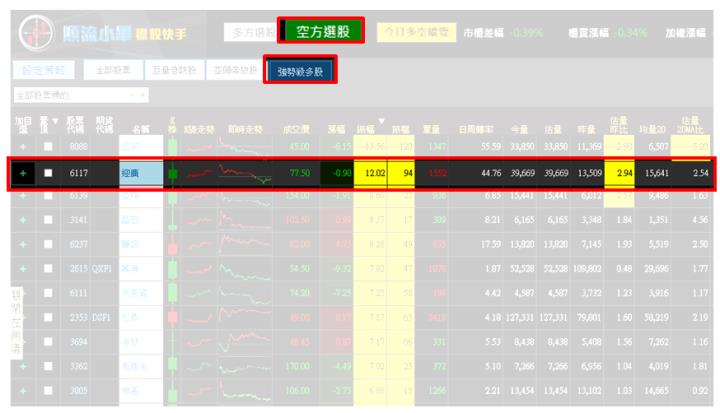
Task: Tick the checkbox for stock 6117
Action: point(48,173)
